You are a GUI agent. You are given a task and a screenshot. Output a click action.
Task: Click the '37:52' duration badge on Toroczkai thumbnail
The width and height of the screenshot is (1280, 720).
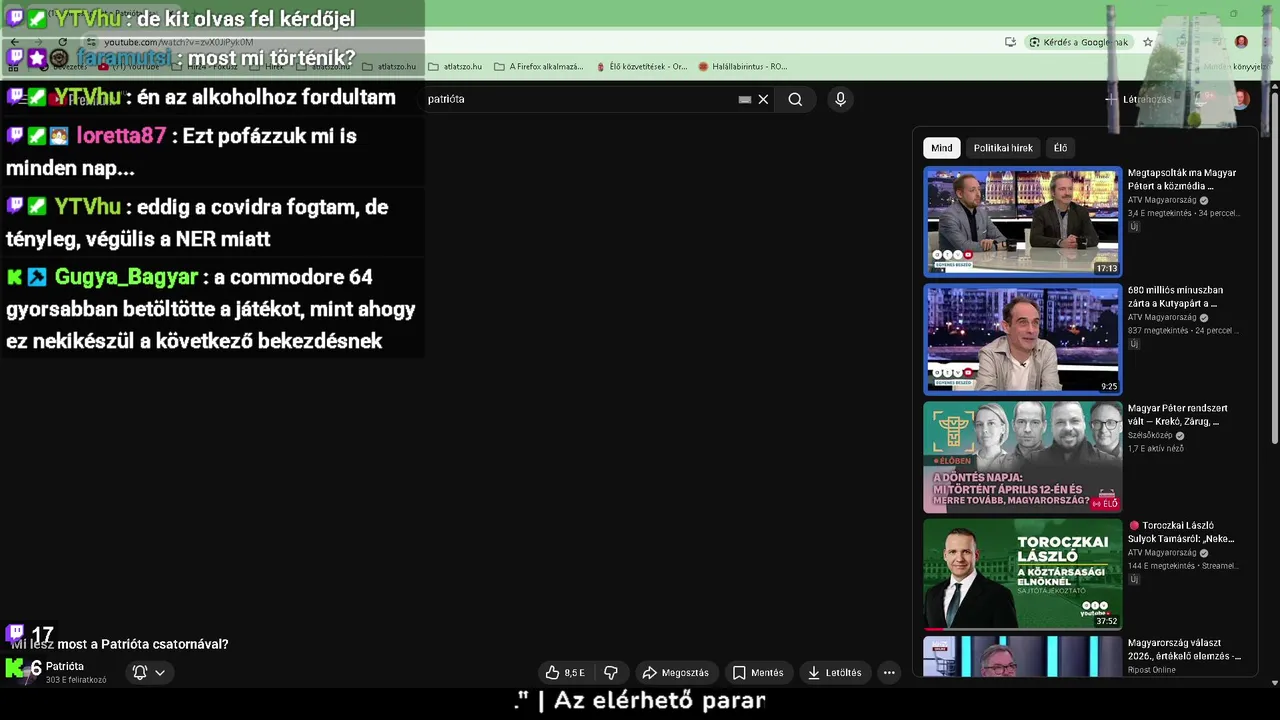[x=1106, y=621]
